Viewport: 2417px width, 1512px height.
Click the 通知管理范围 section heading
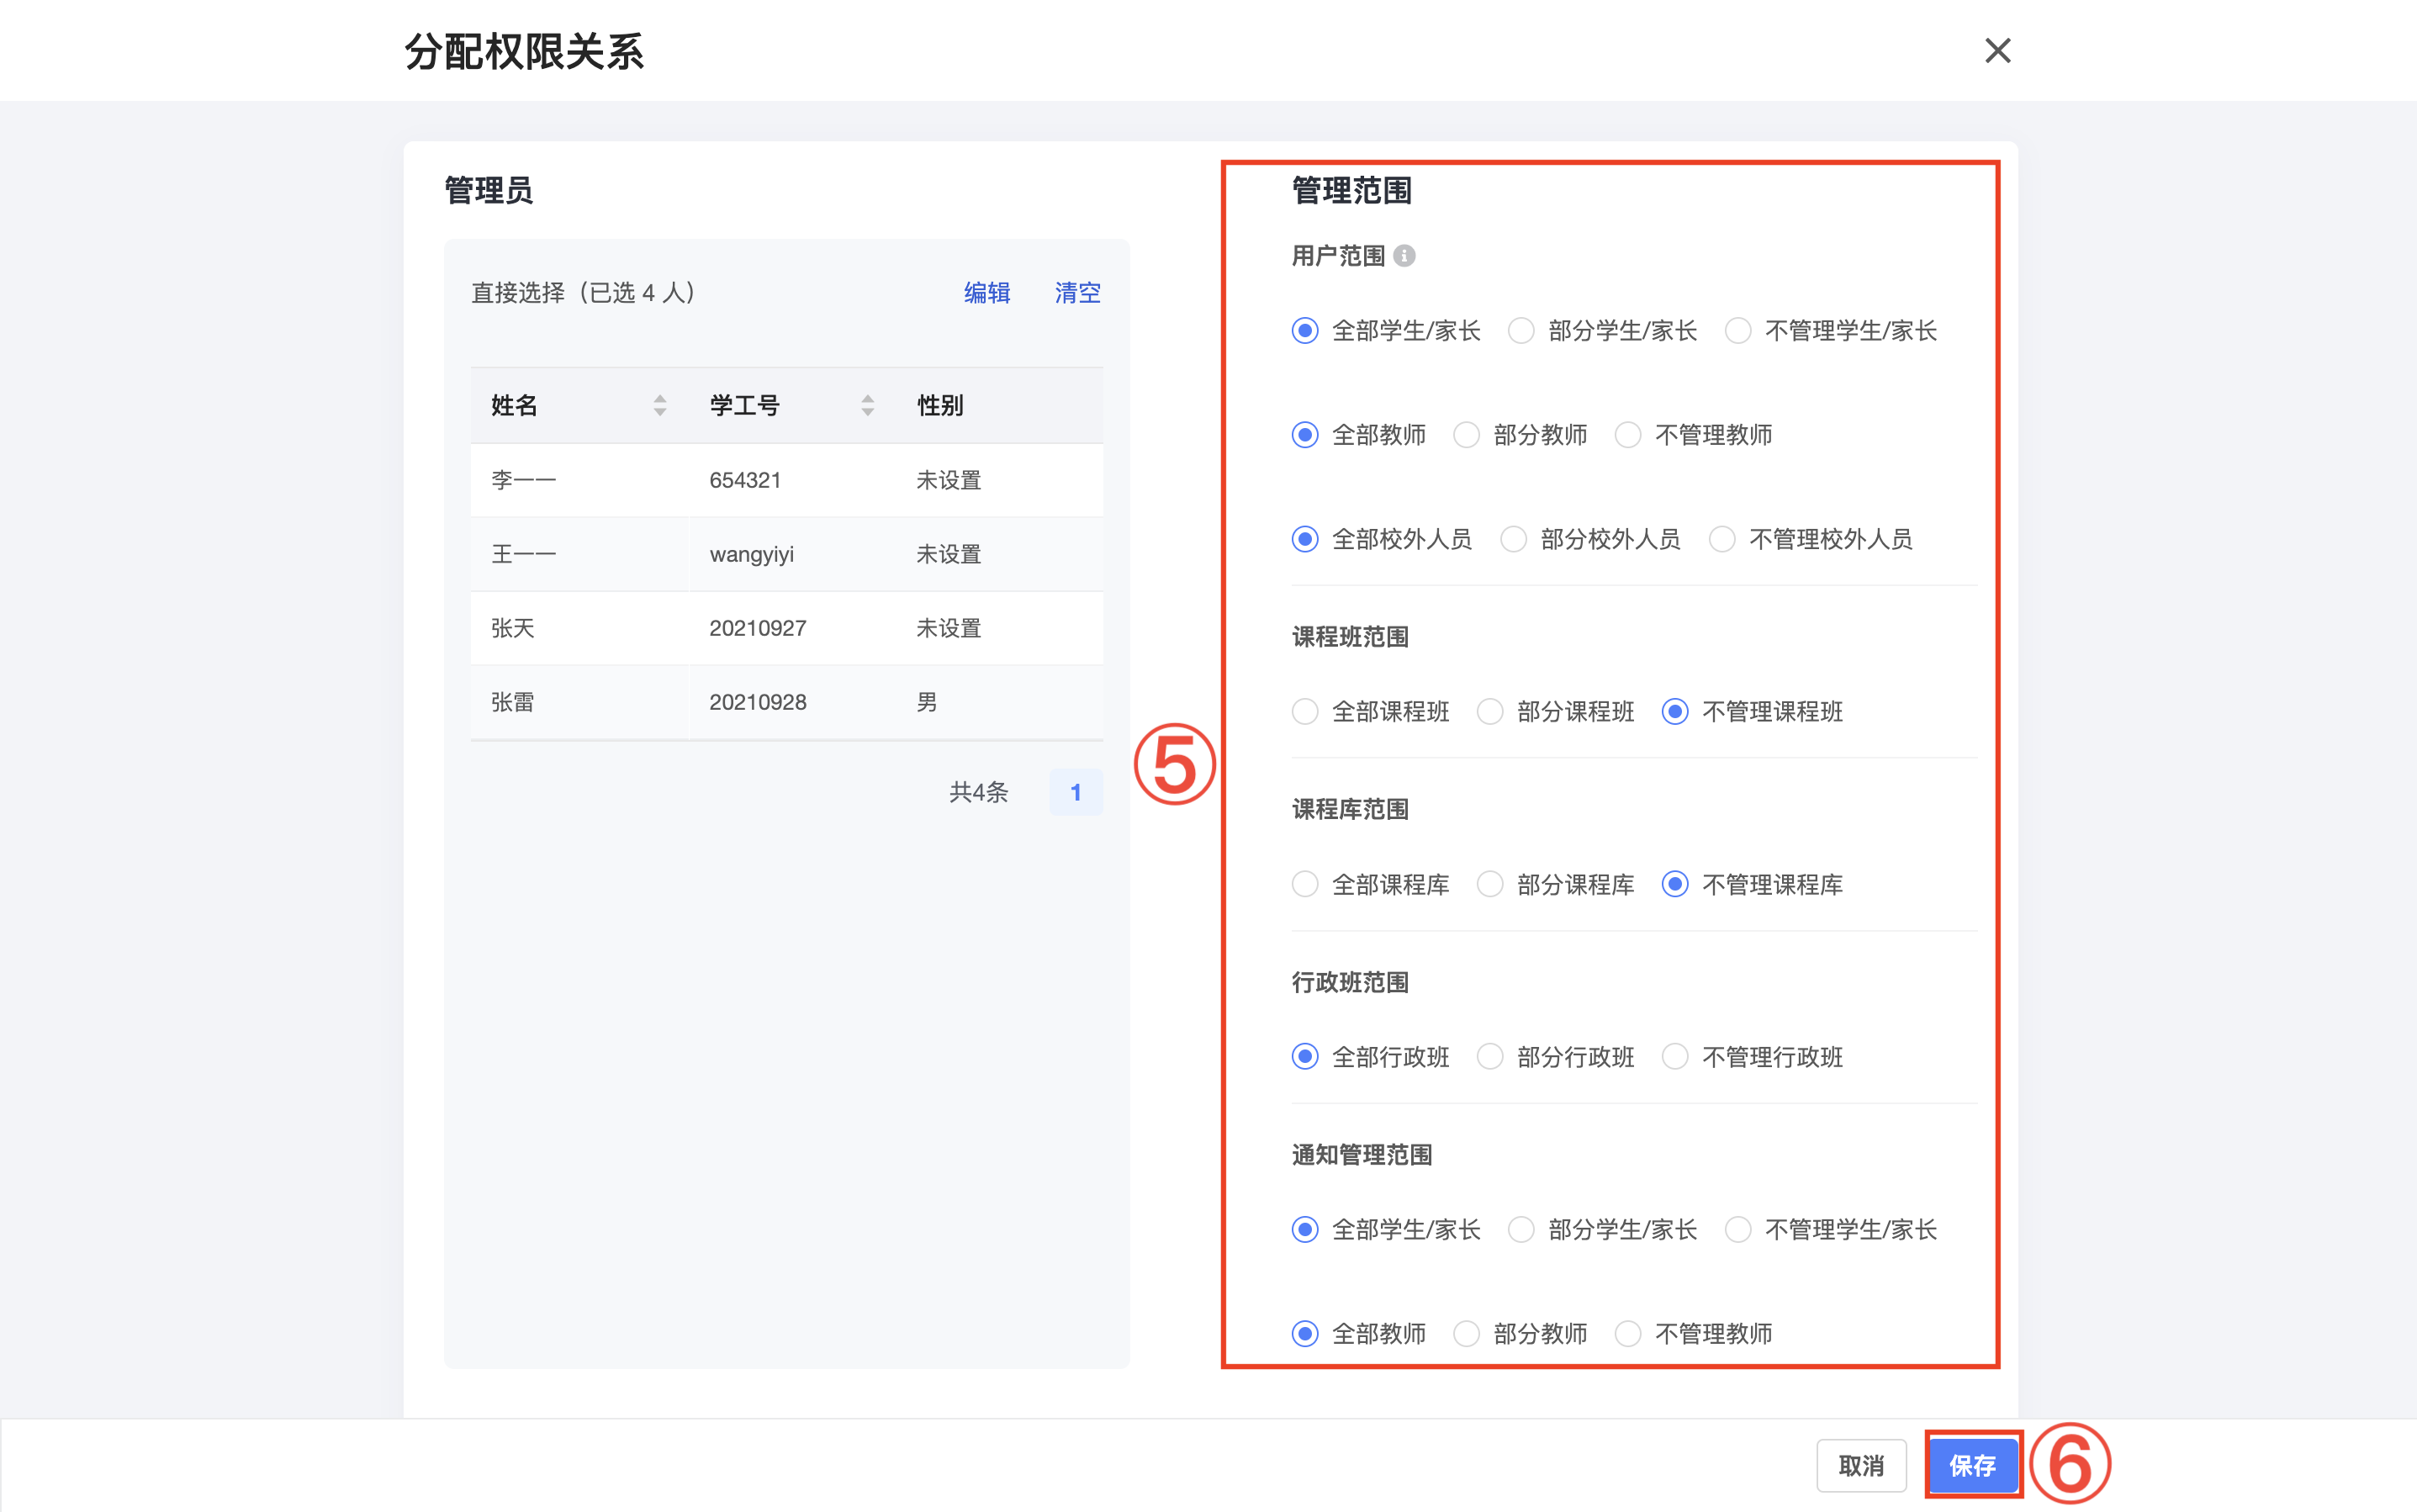pyautogui.click(x=1362, y=1155)
